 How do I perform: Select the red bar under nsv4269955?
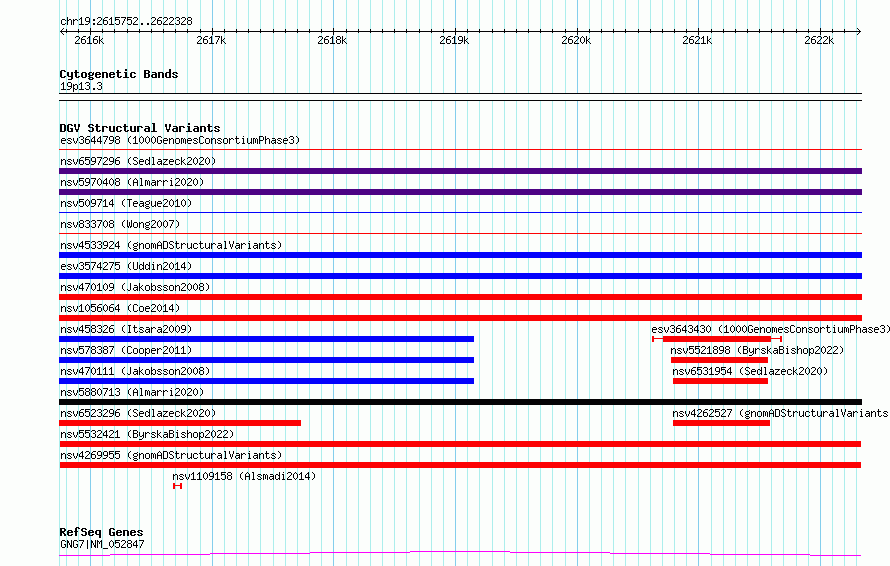click(x=460, y=465)
